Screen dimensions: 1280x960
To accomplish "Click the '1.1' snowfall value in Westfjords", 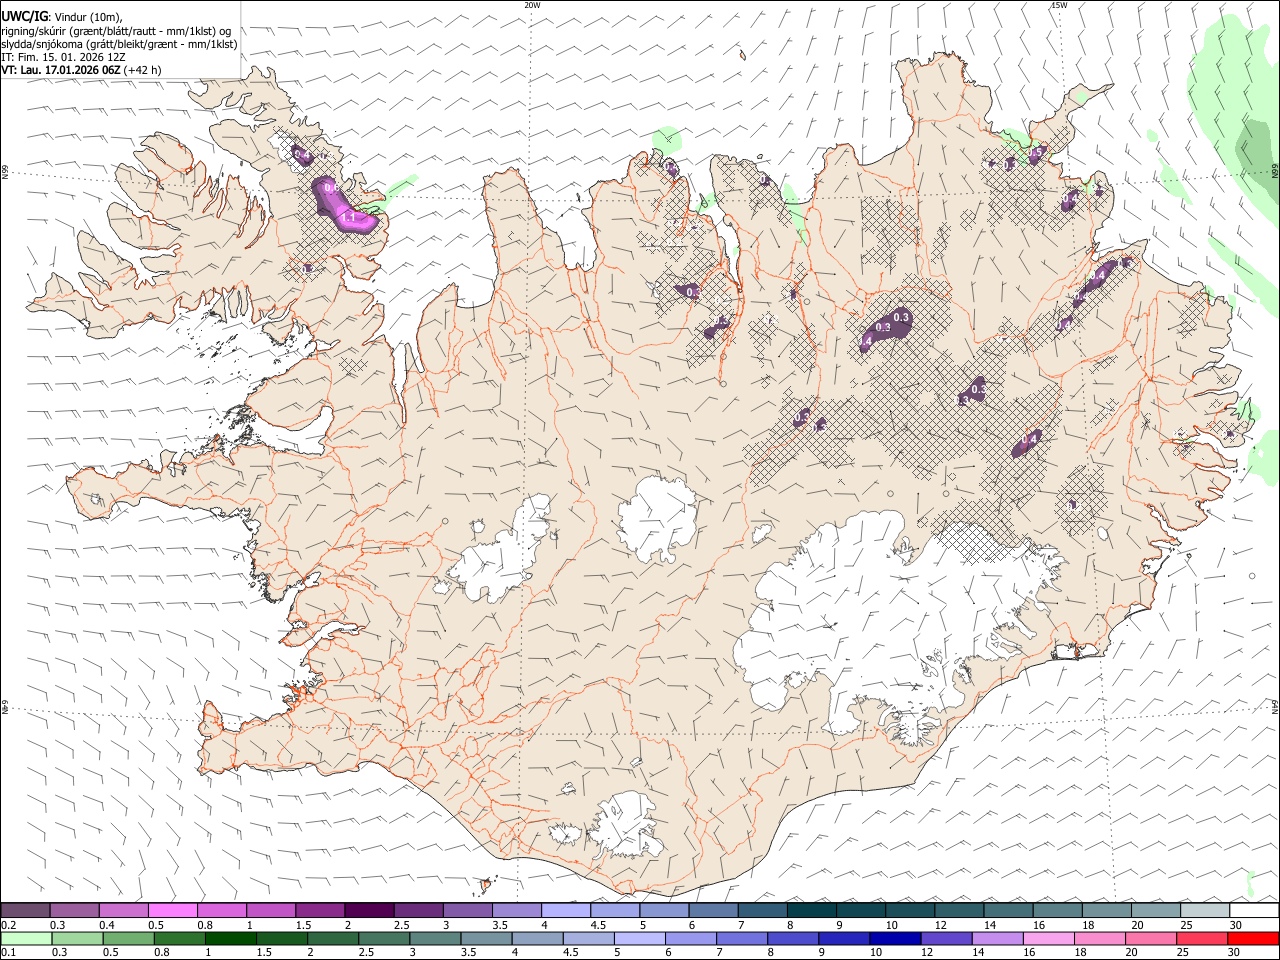I will point(349,217).
